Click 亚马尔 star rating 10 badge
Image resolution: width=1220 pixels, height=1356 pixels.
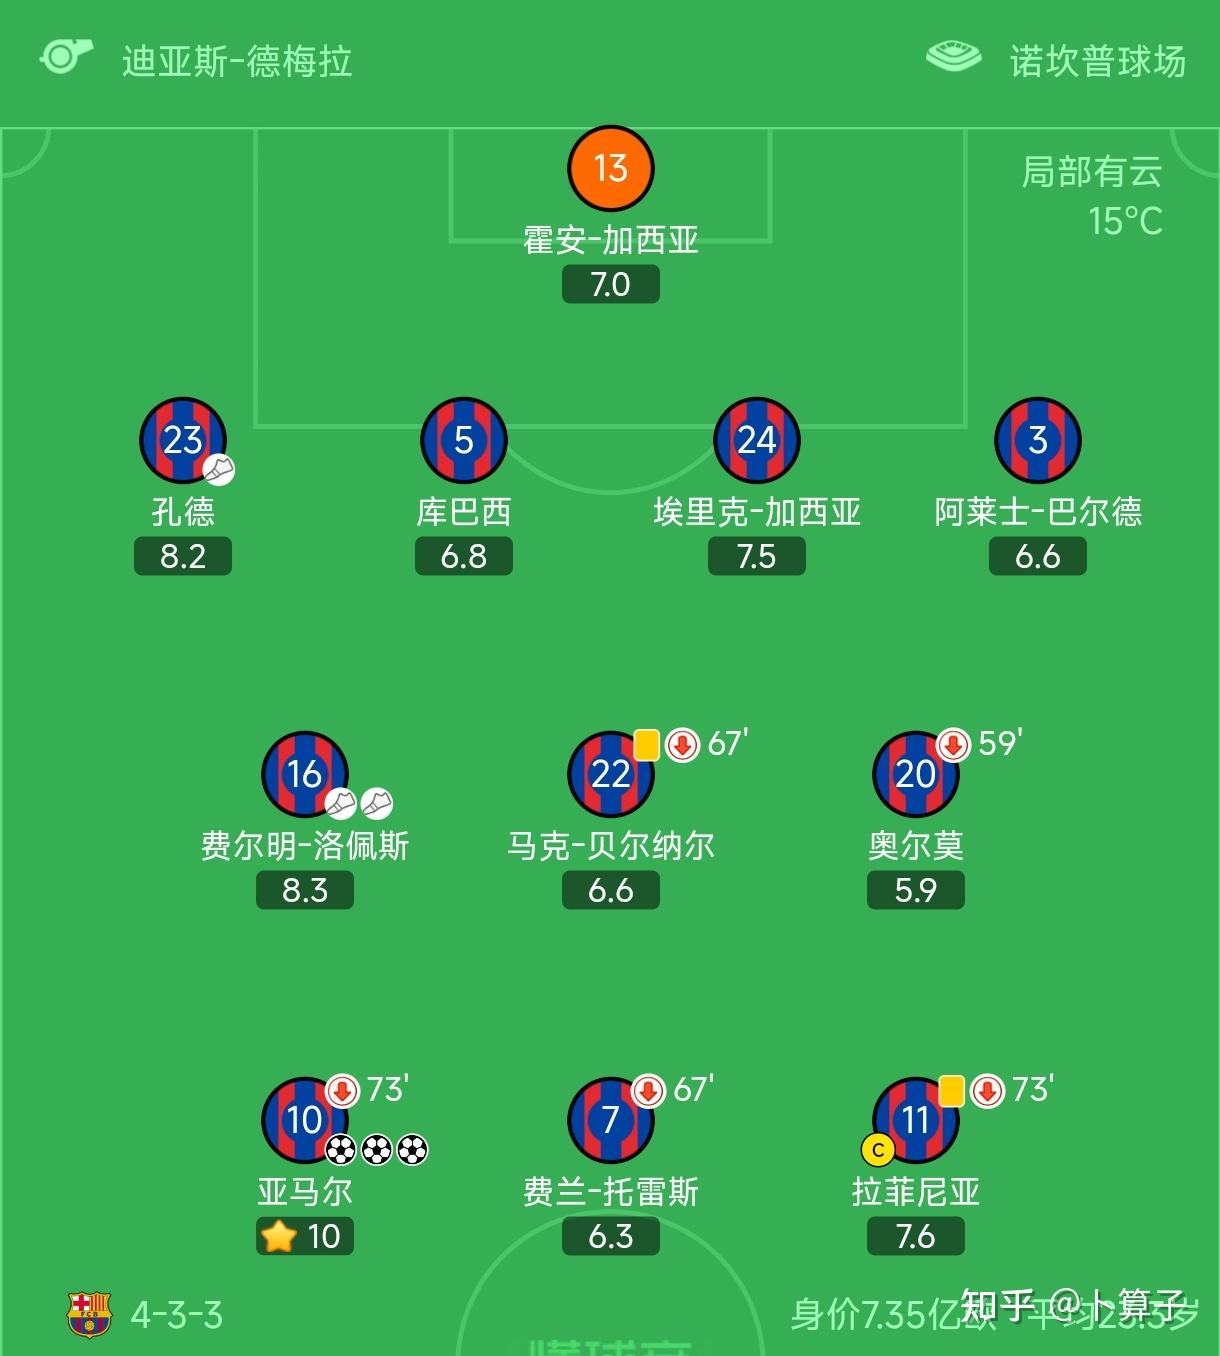305,1236
